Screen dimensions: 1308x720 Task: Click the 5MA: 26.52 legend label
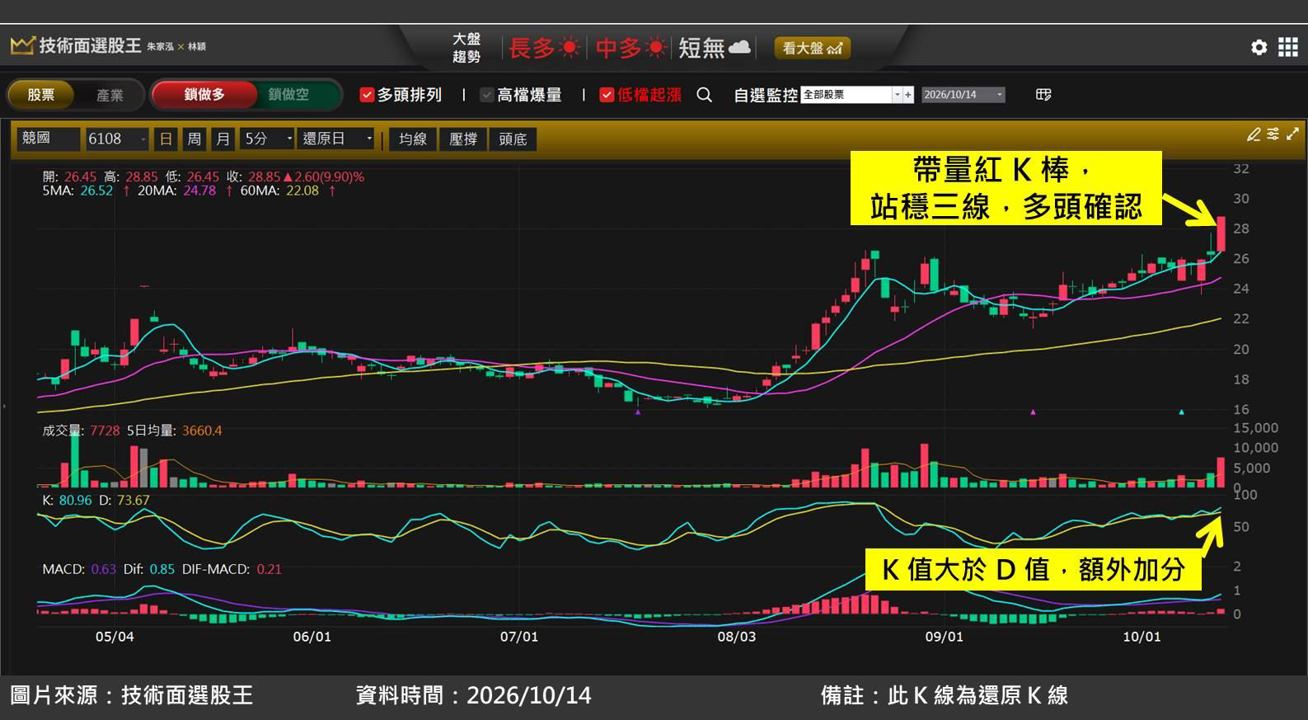click(78, 190)
